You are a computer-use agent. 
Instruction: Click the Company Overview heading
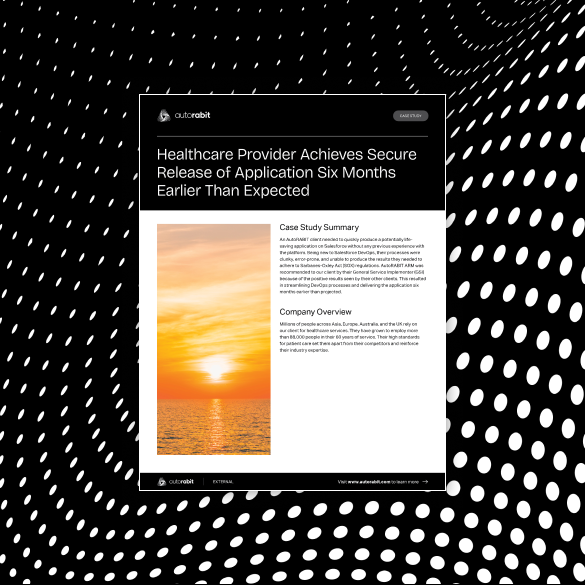(315, 312)
